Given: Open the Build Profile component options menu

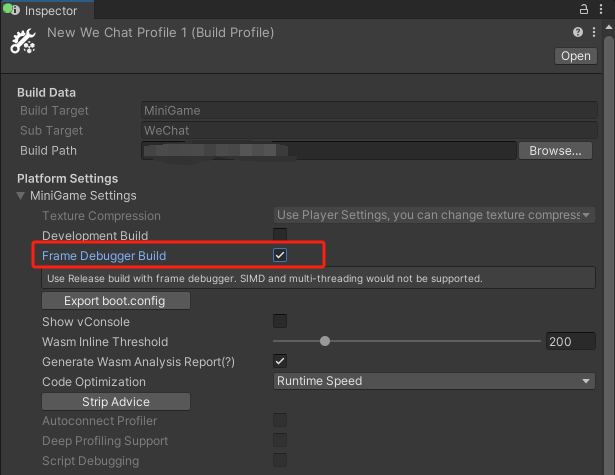Looking at the screenshot, I should tap(592, 33).
